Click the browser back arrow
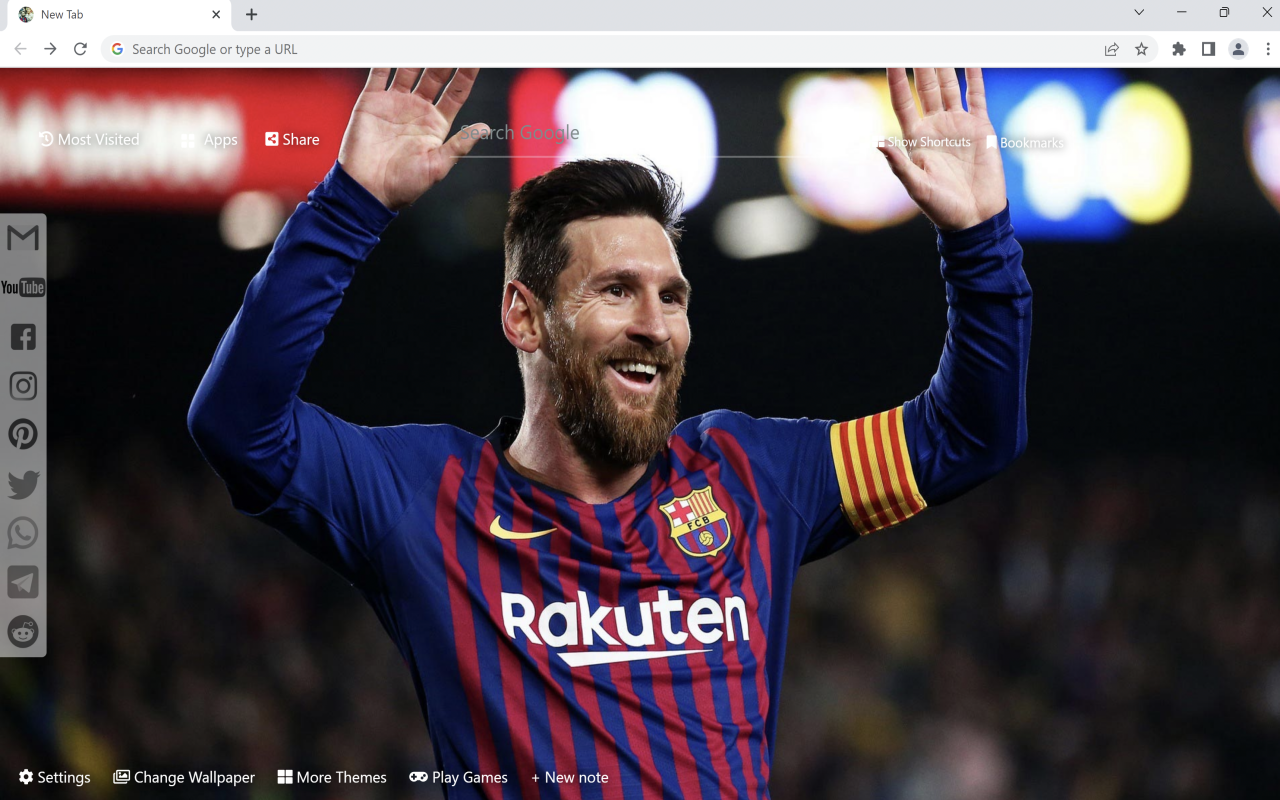 [20, 49]
